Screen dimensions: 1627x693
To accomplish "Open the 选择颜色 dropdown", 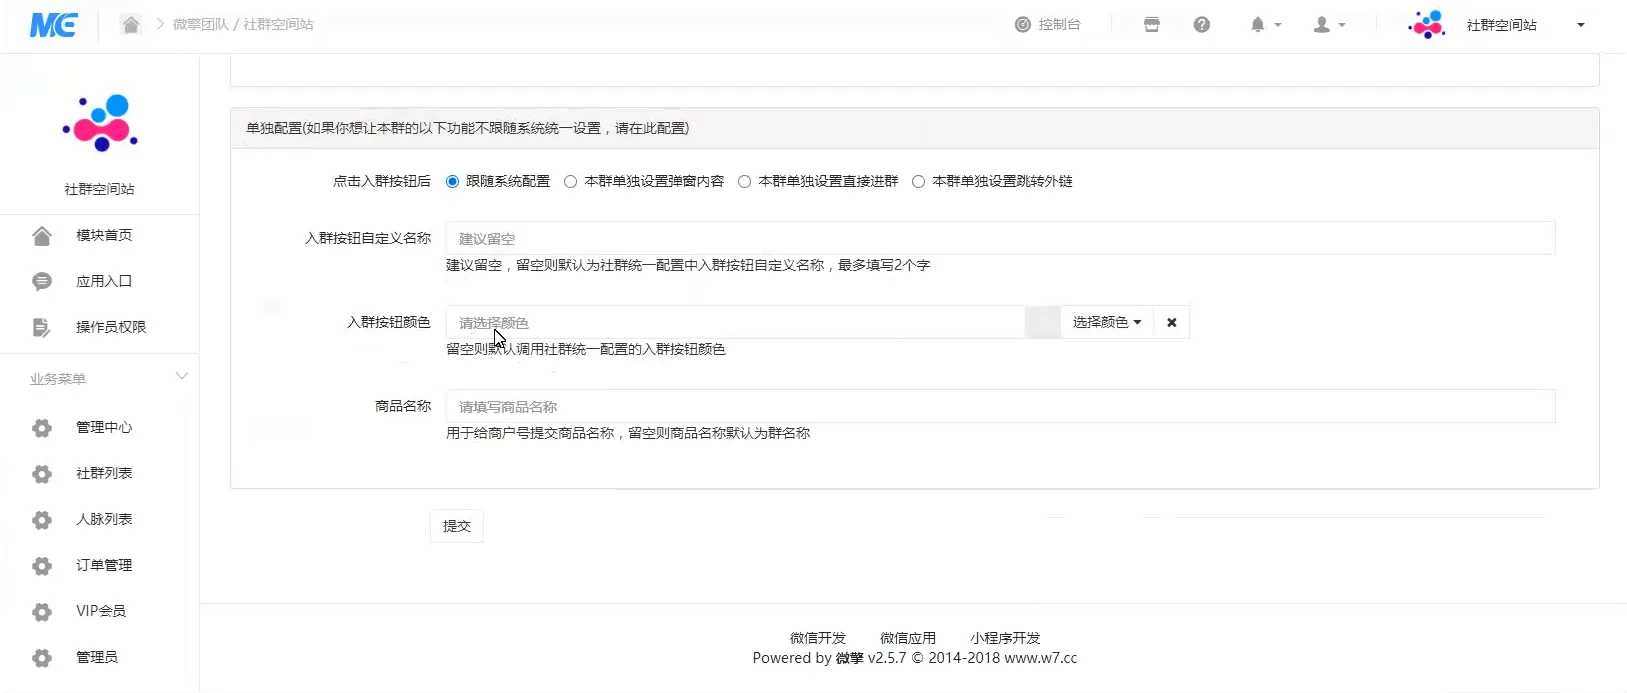I will (1107, 323).
